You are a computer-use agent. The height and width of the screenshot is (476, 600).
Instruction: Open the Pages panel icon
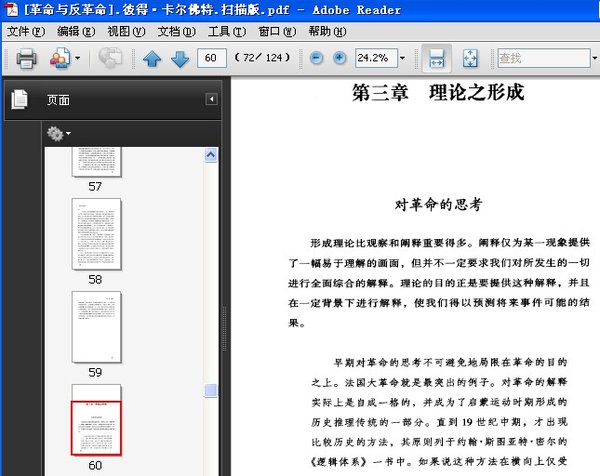coord(19,100)
